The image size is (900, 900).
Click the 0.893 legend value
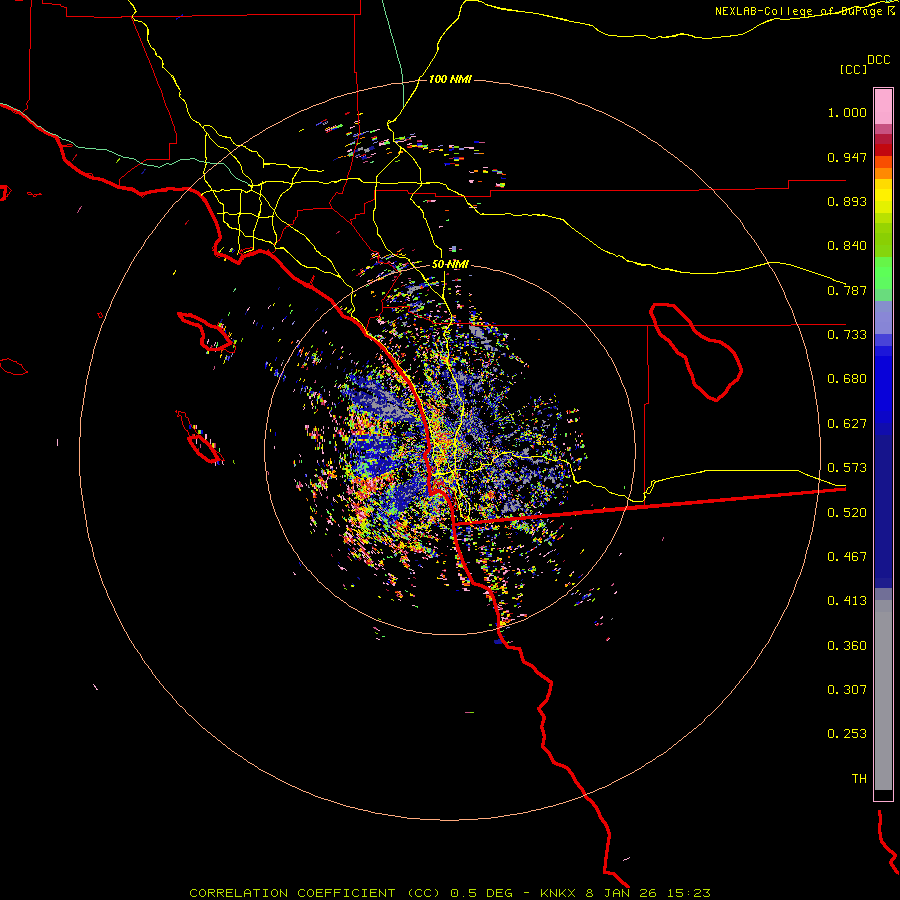click(x=847, y=201)
